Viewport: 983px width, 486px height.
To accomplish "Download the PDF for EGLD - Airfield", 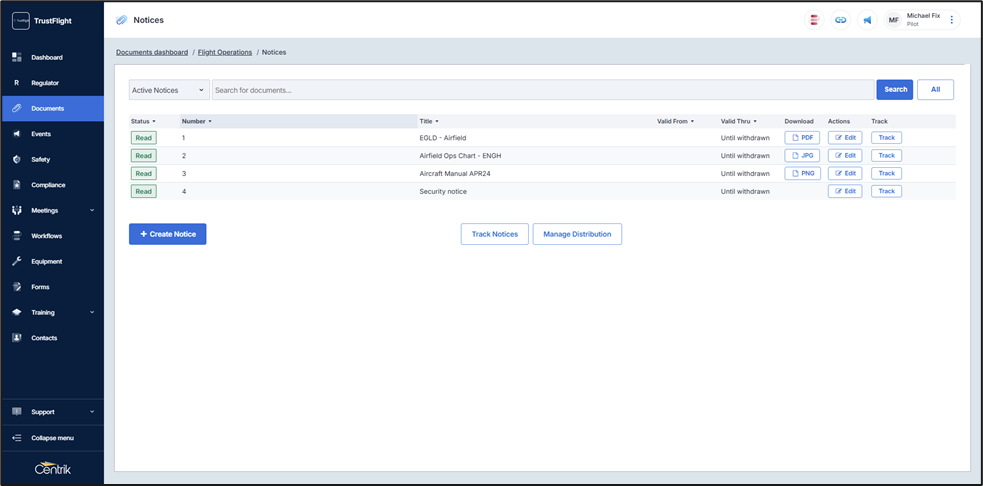I will 802,138.
